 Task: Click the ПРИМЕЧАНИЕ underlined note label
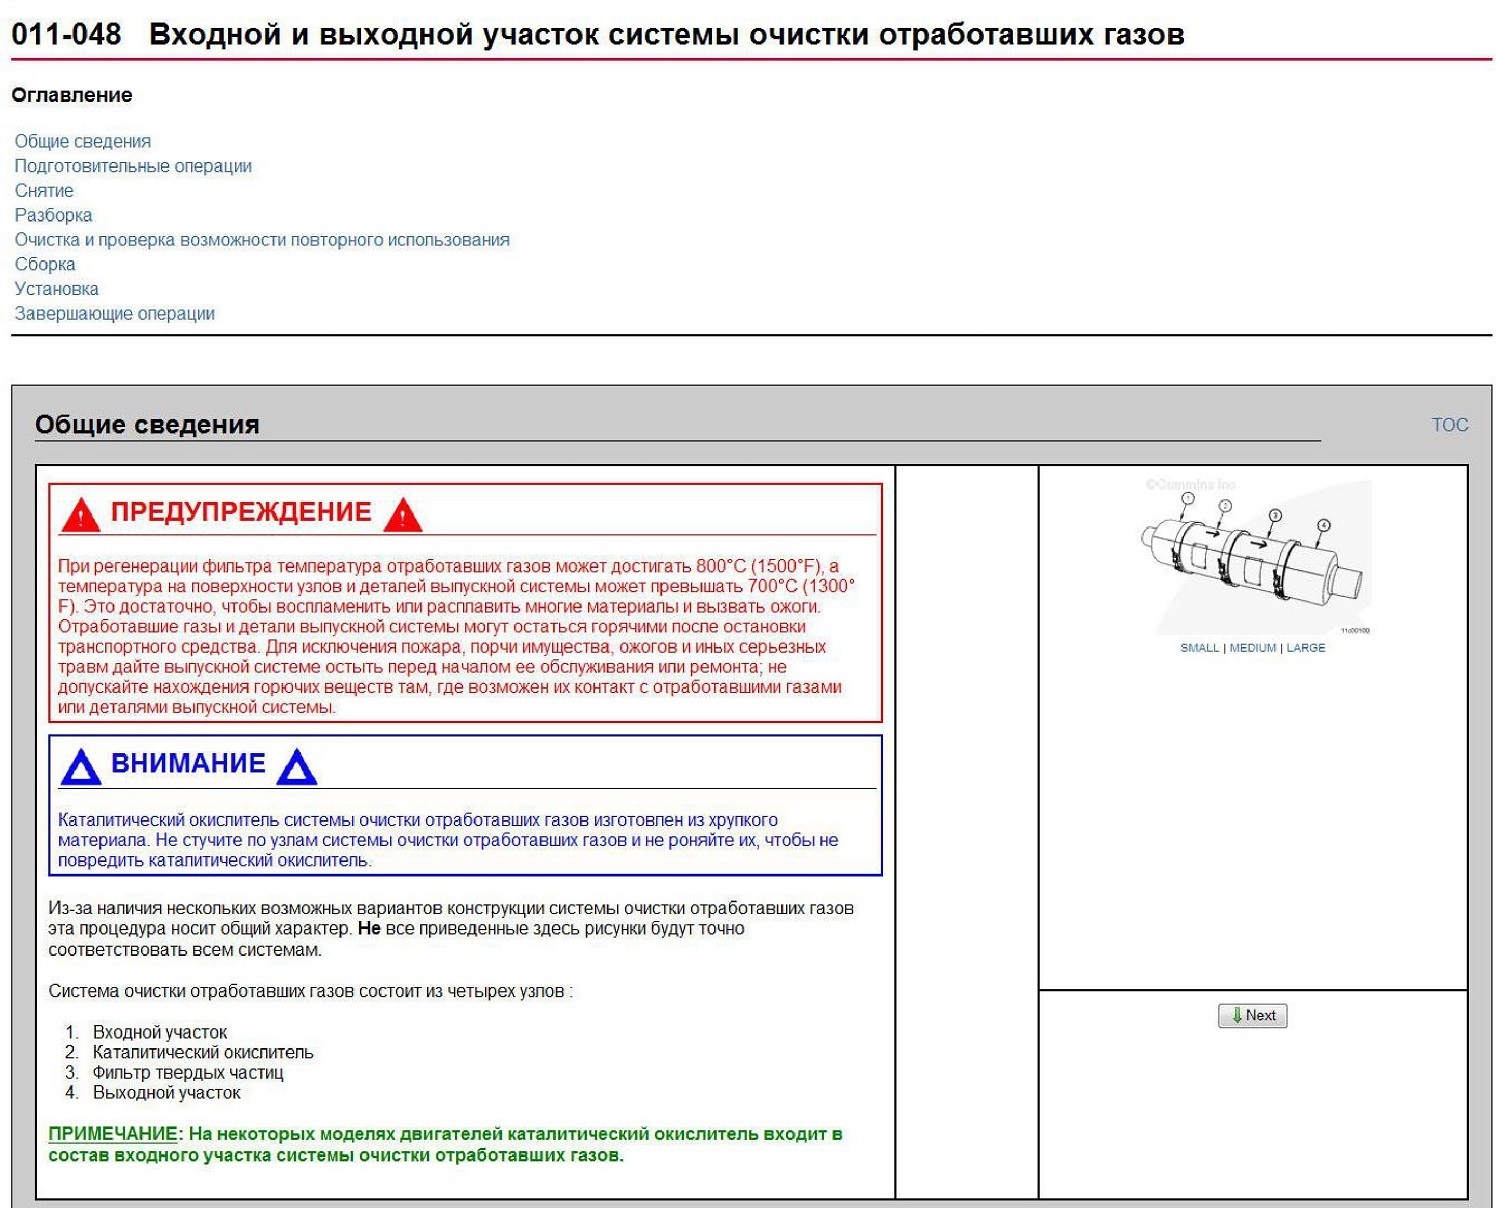[x=113, y=1134]
